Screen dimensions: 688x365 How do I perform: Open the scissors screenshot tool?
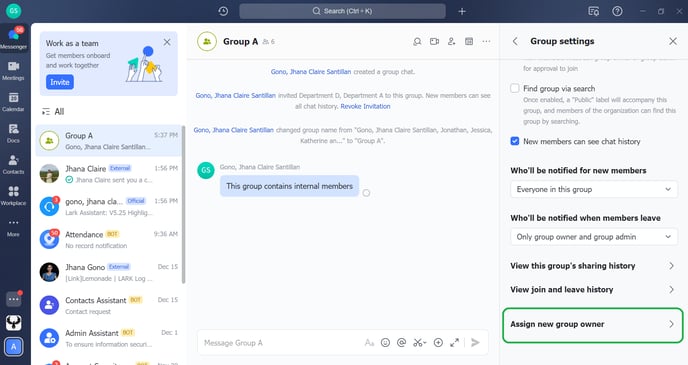pos(419,343)
